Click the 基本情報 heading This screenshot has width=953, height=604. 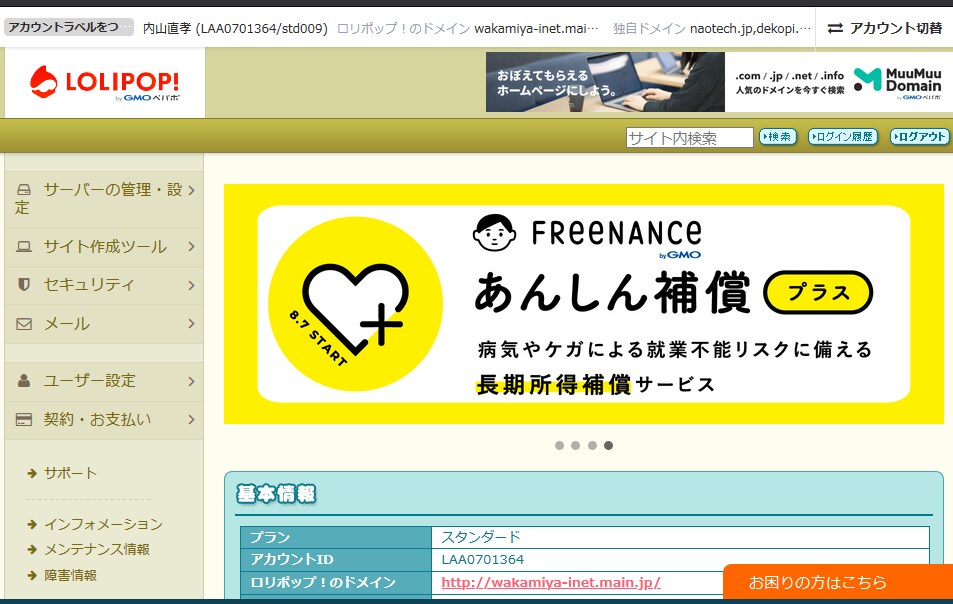click(x=277, y=494)
